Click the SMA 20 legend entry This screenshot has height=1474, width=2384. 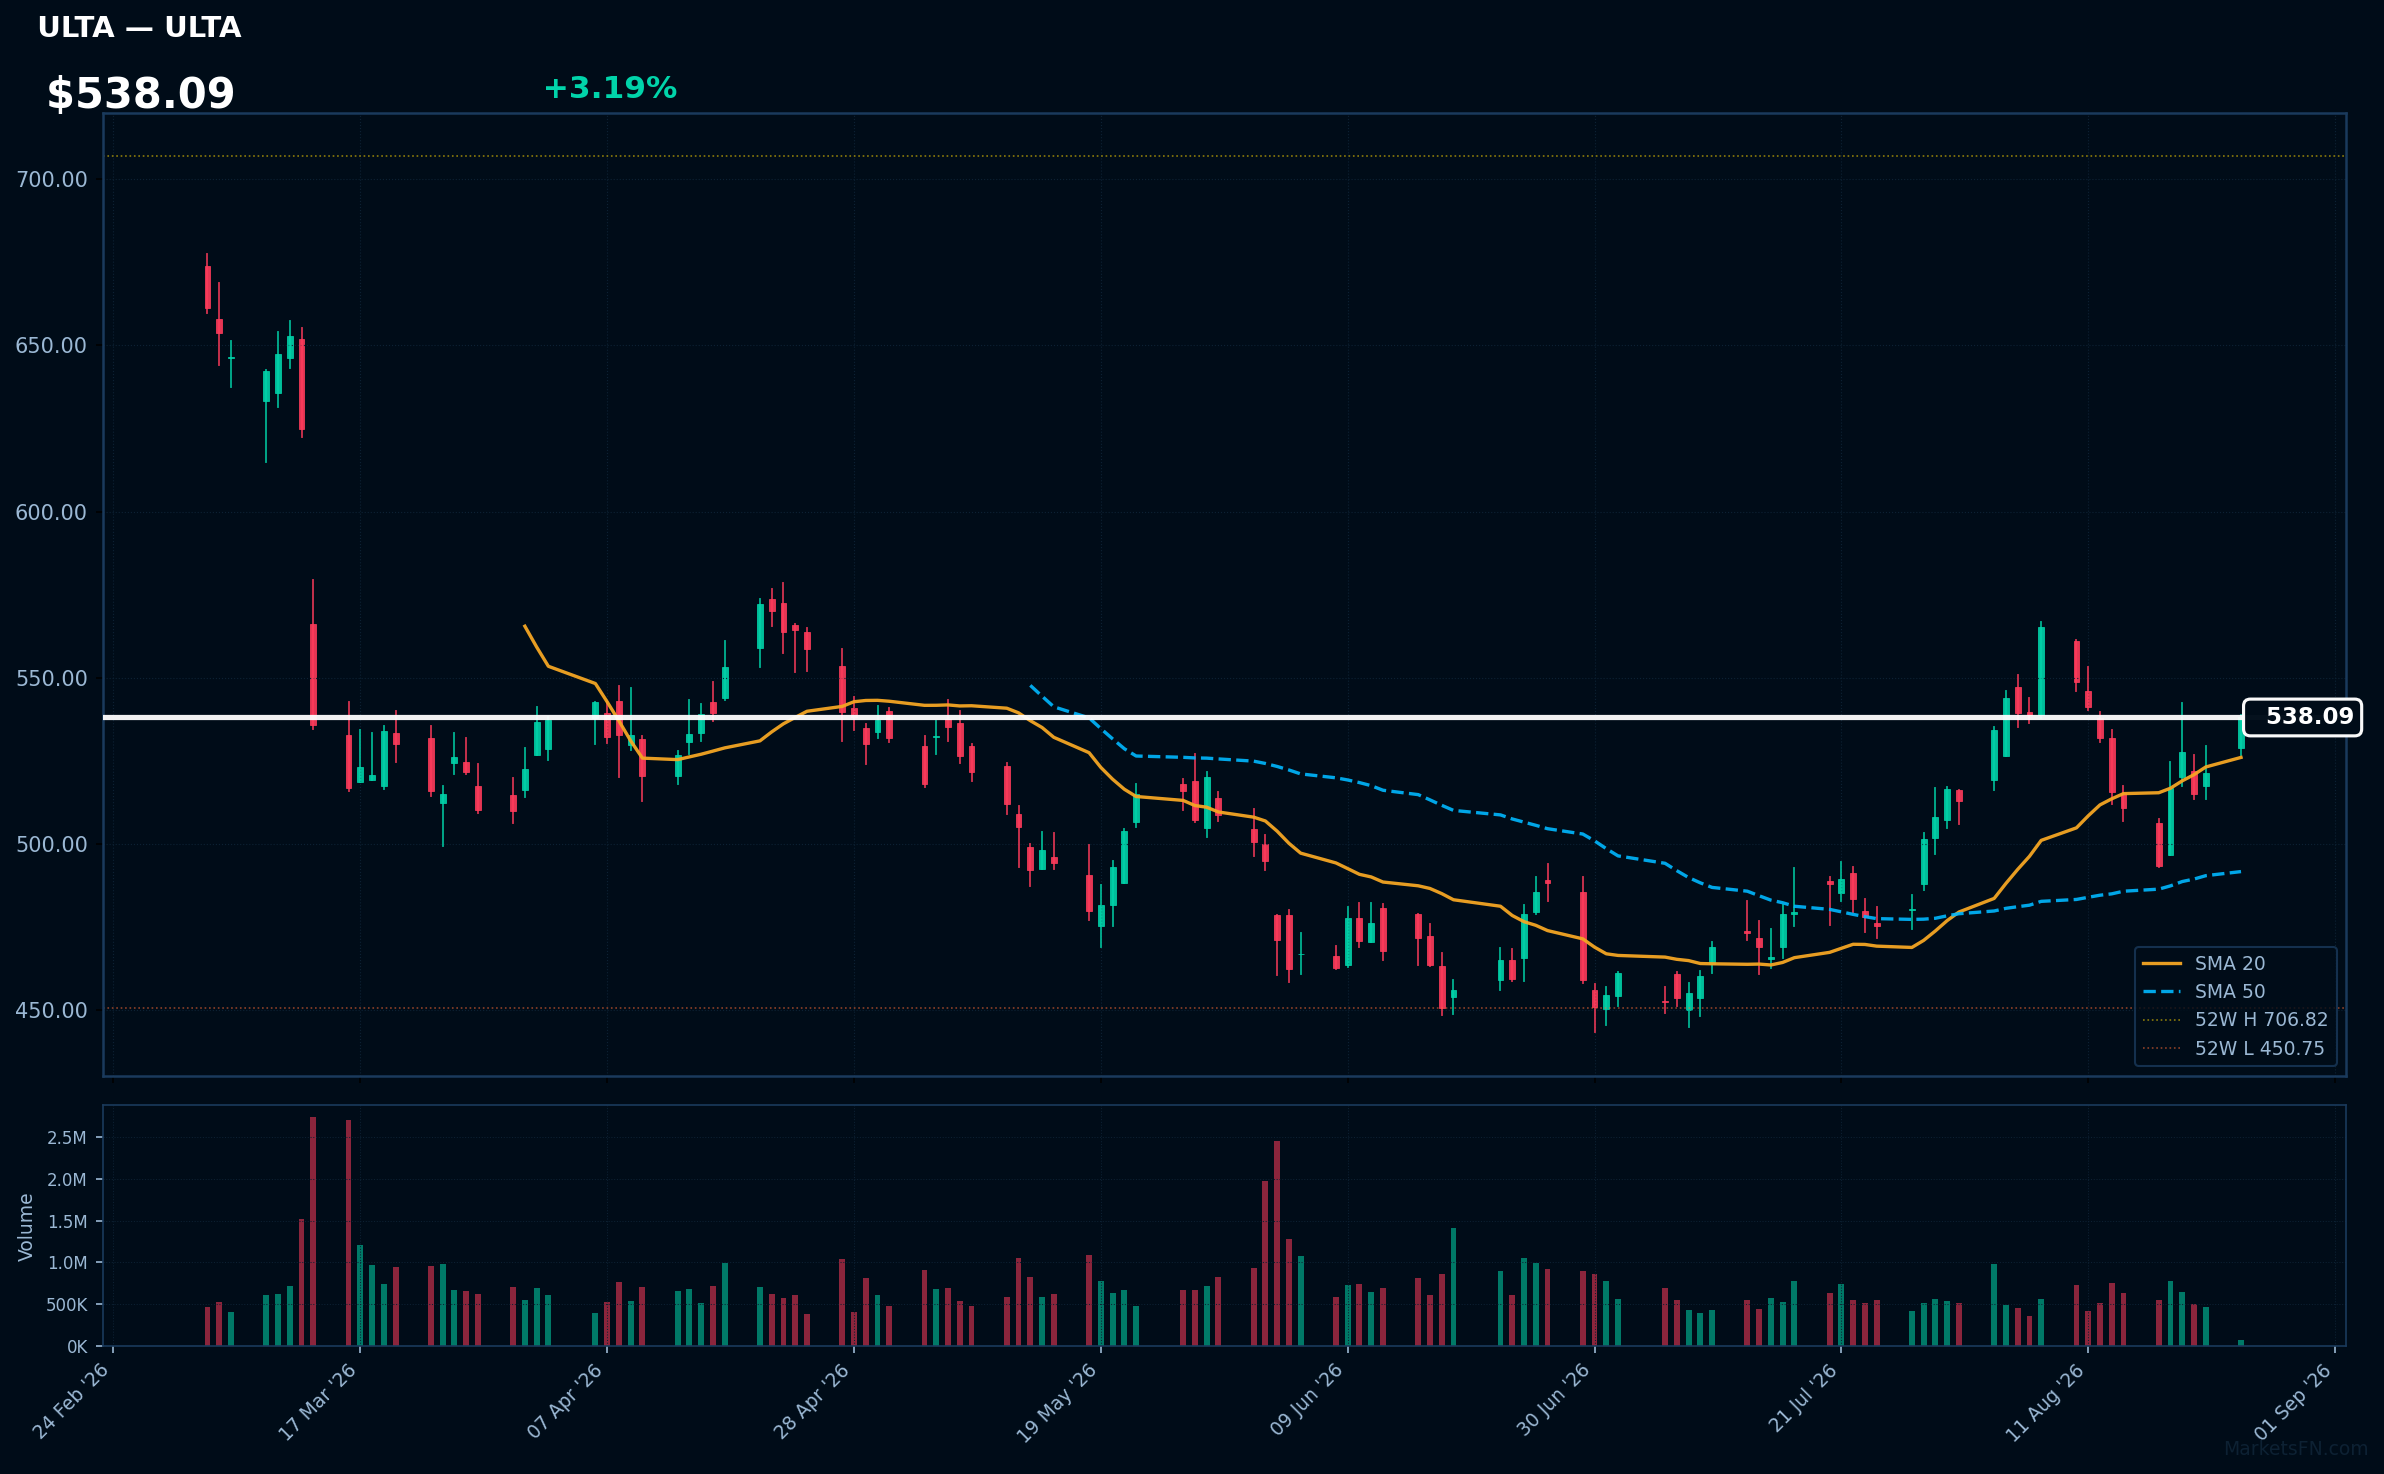(x=2204, y=963)
